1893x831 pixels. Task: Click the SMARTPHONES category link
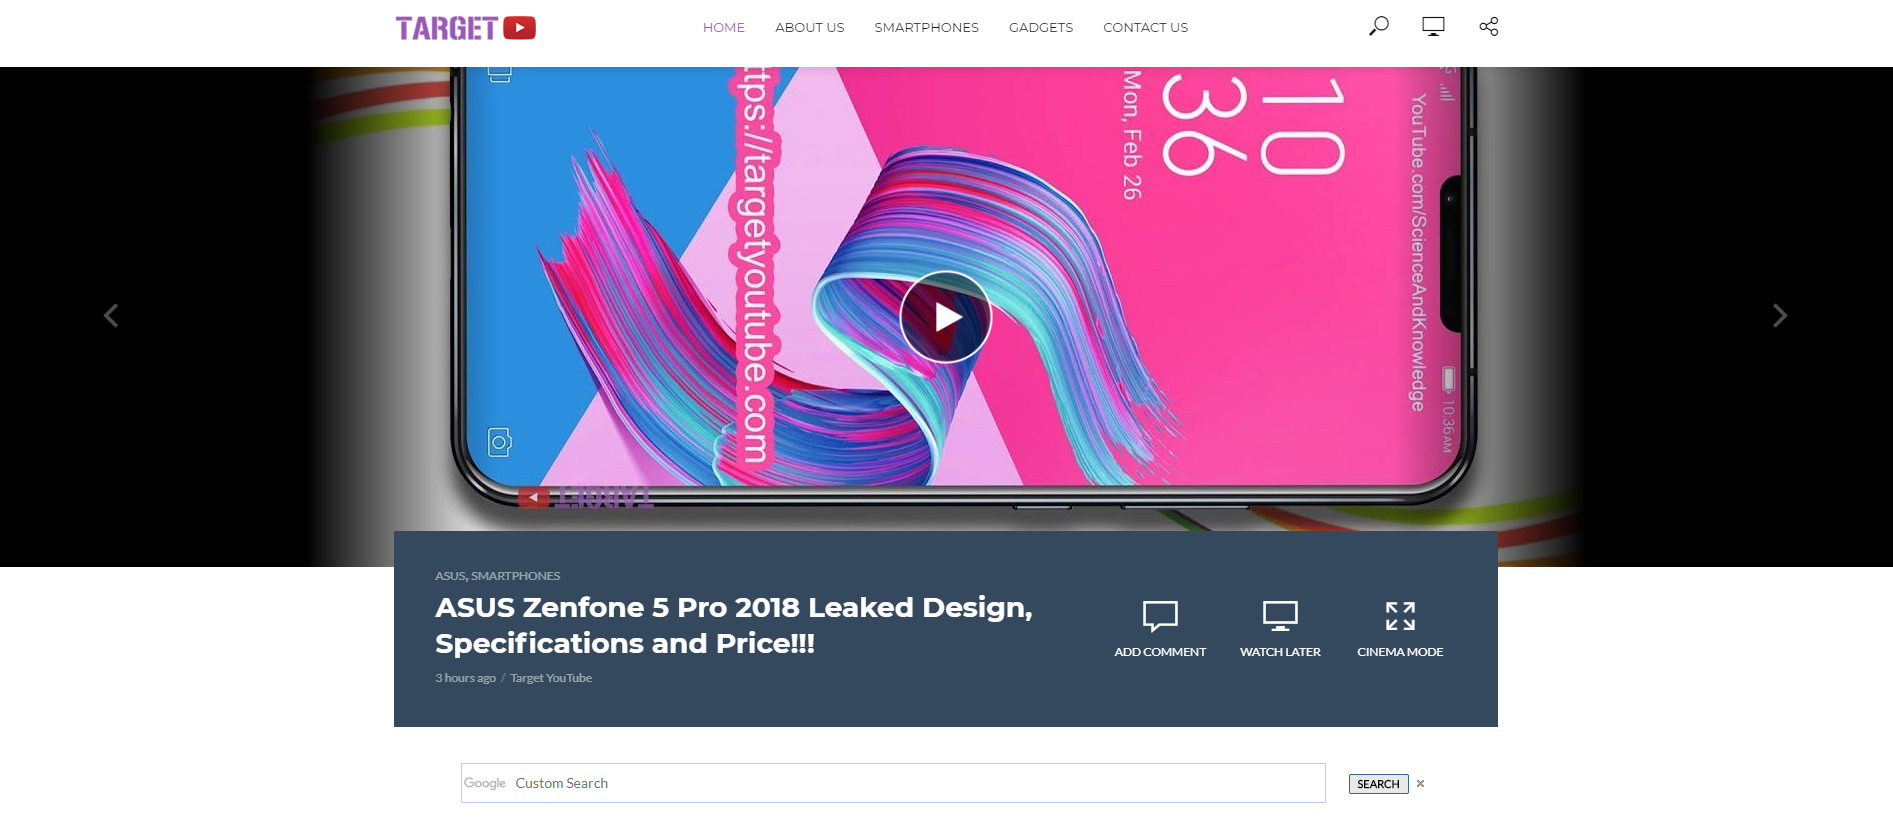[516, 576]
